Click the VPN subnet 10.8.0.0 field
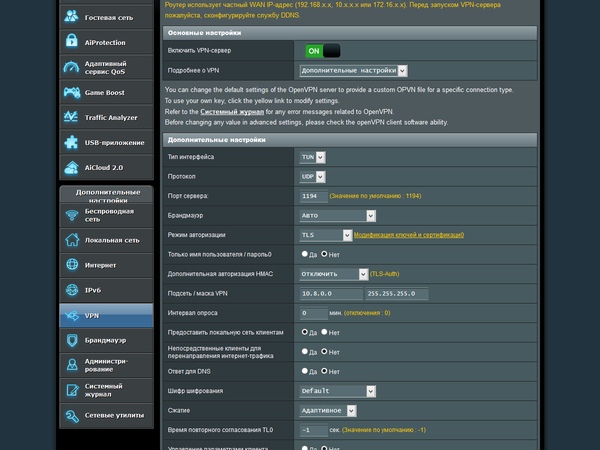The width and height of the screenshot is (600, 450). (331, 293)
